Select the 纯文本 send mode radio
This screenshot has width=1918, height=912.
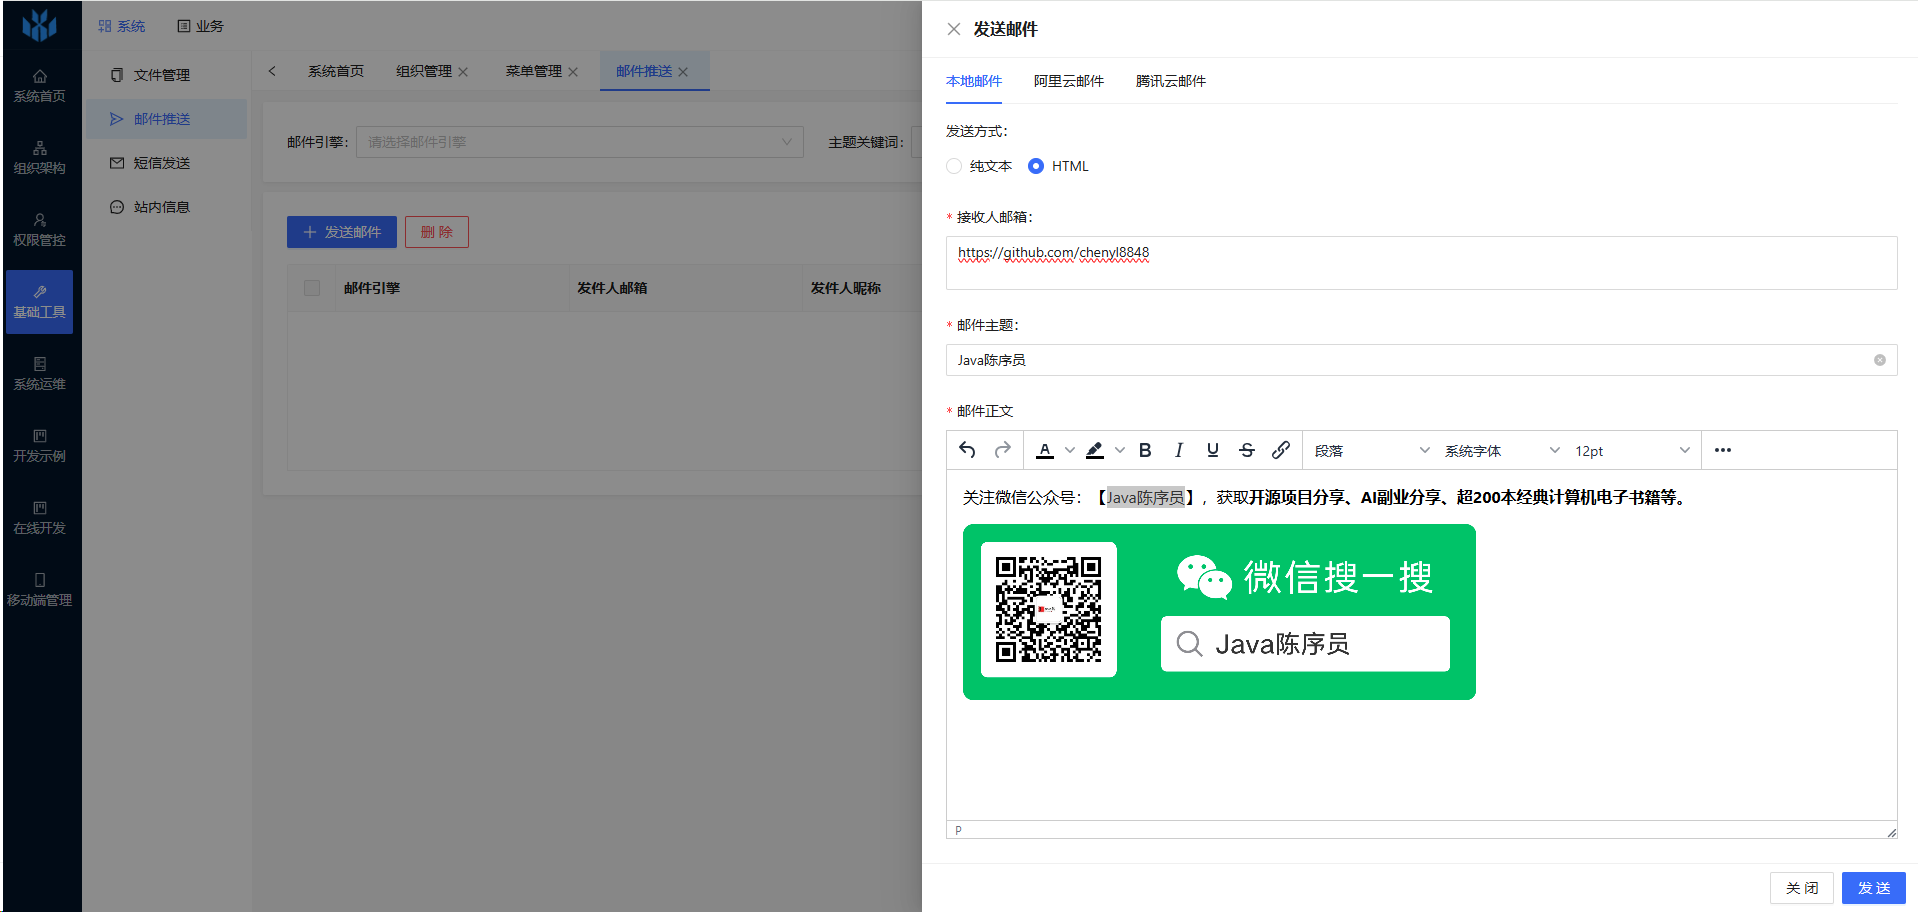[x=954, y=166]
